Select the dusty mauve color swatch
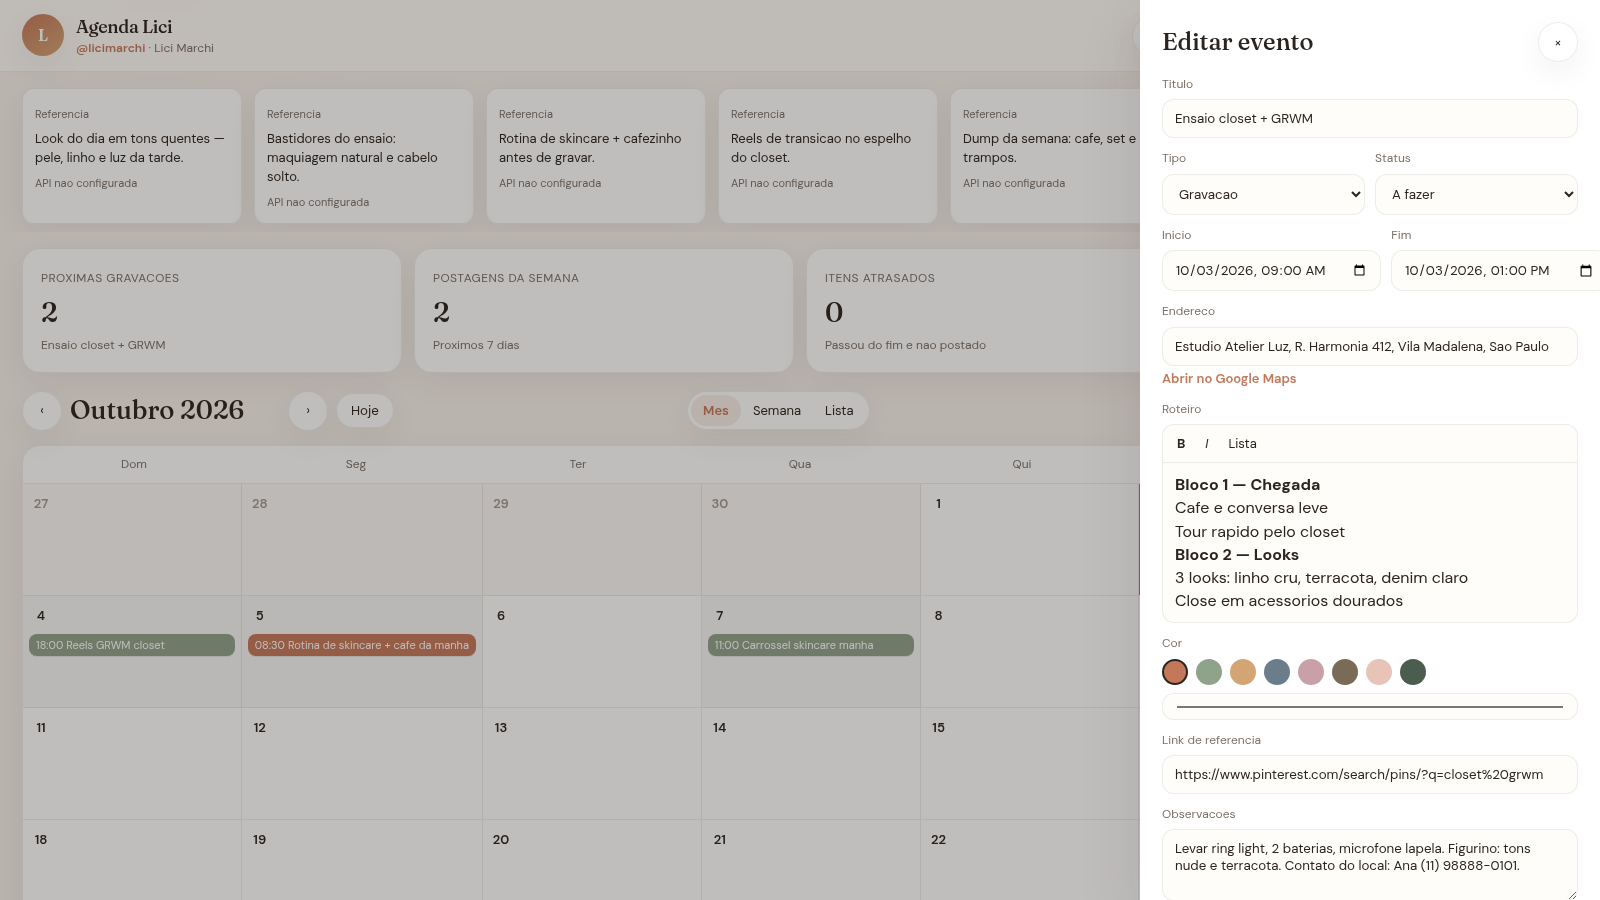Viewport: 1600px width, 900px height. tap(1311, 672)
